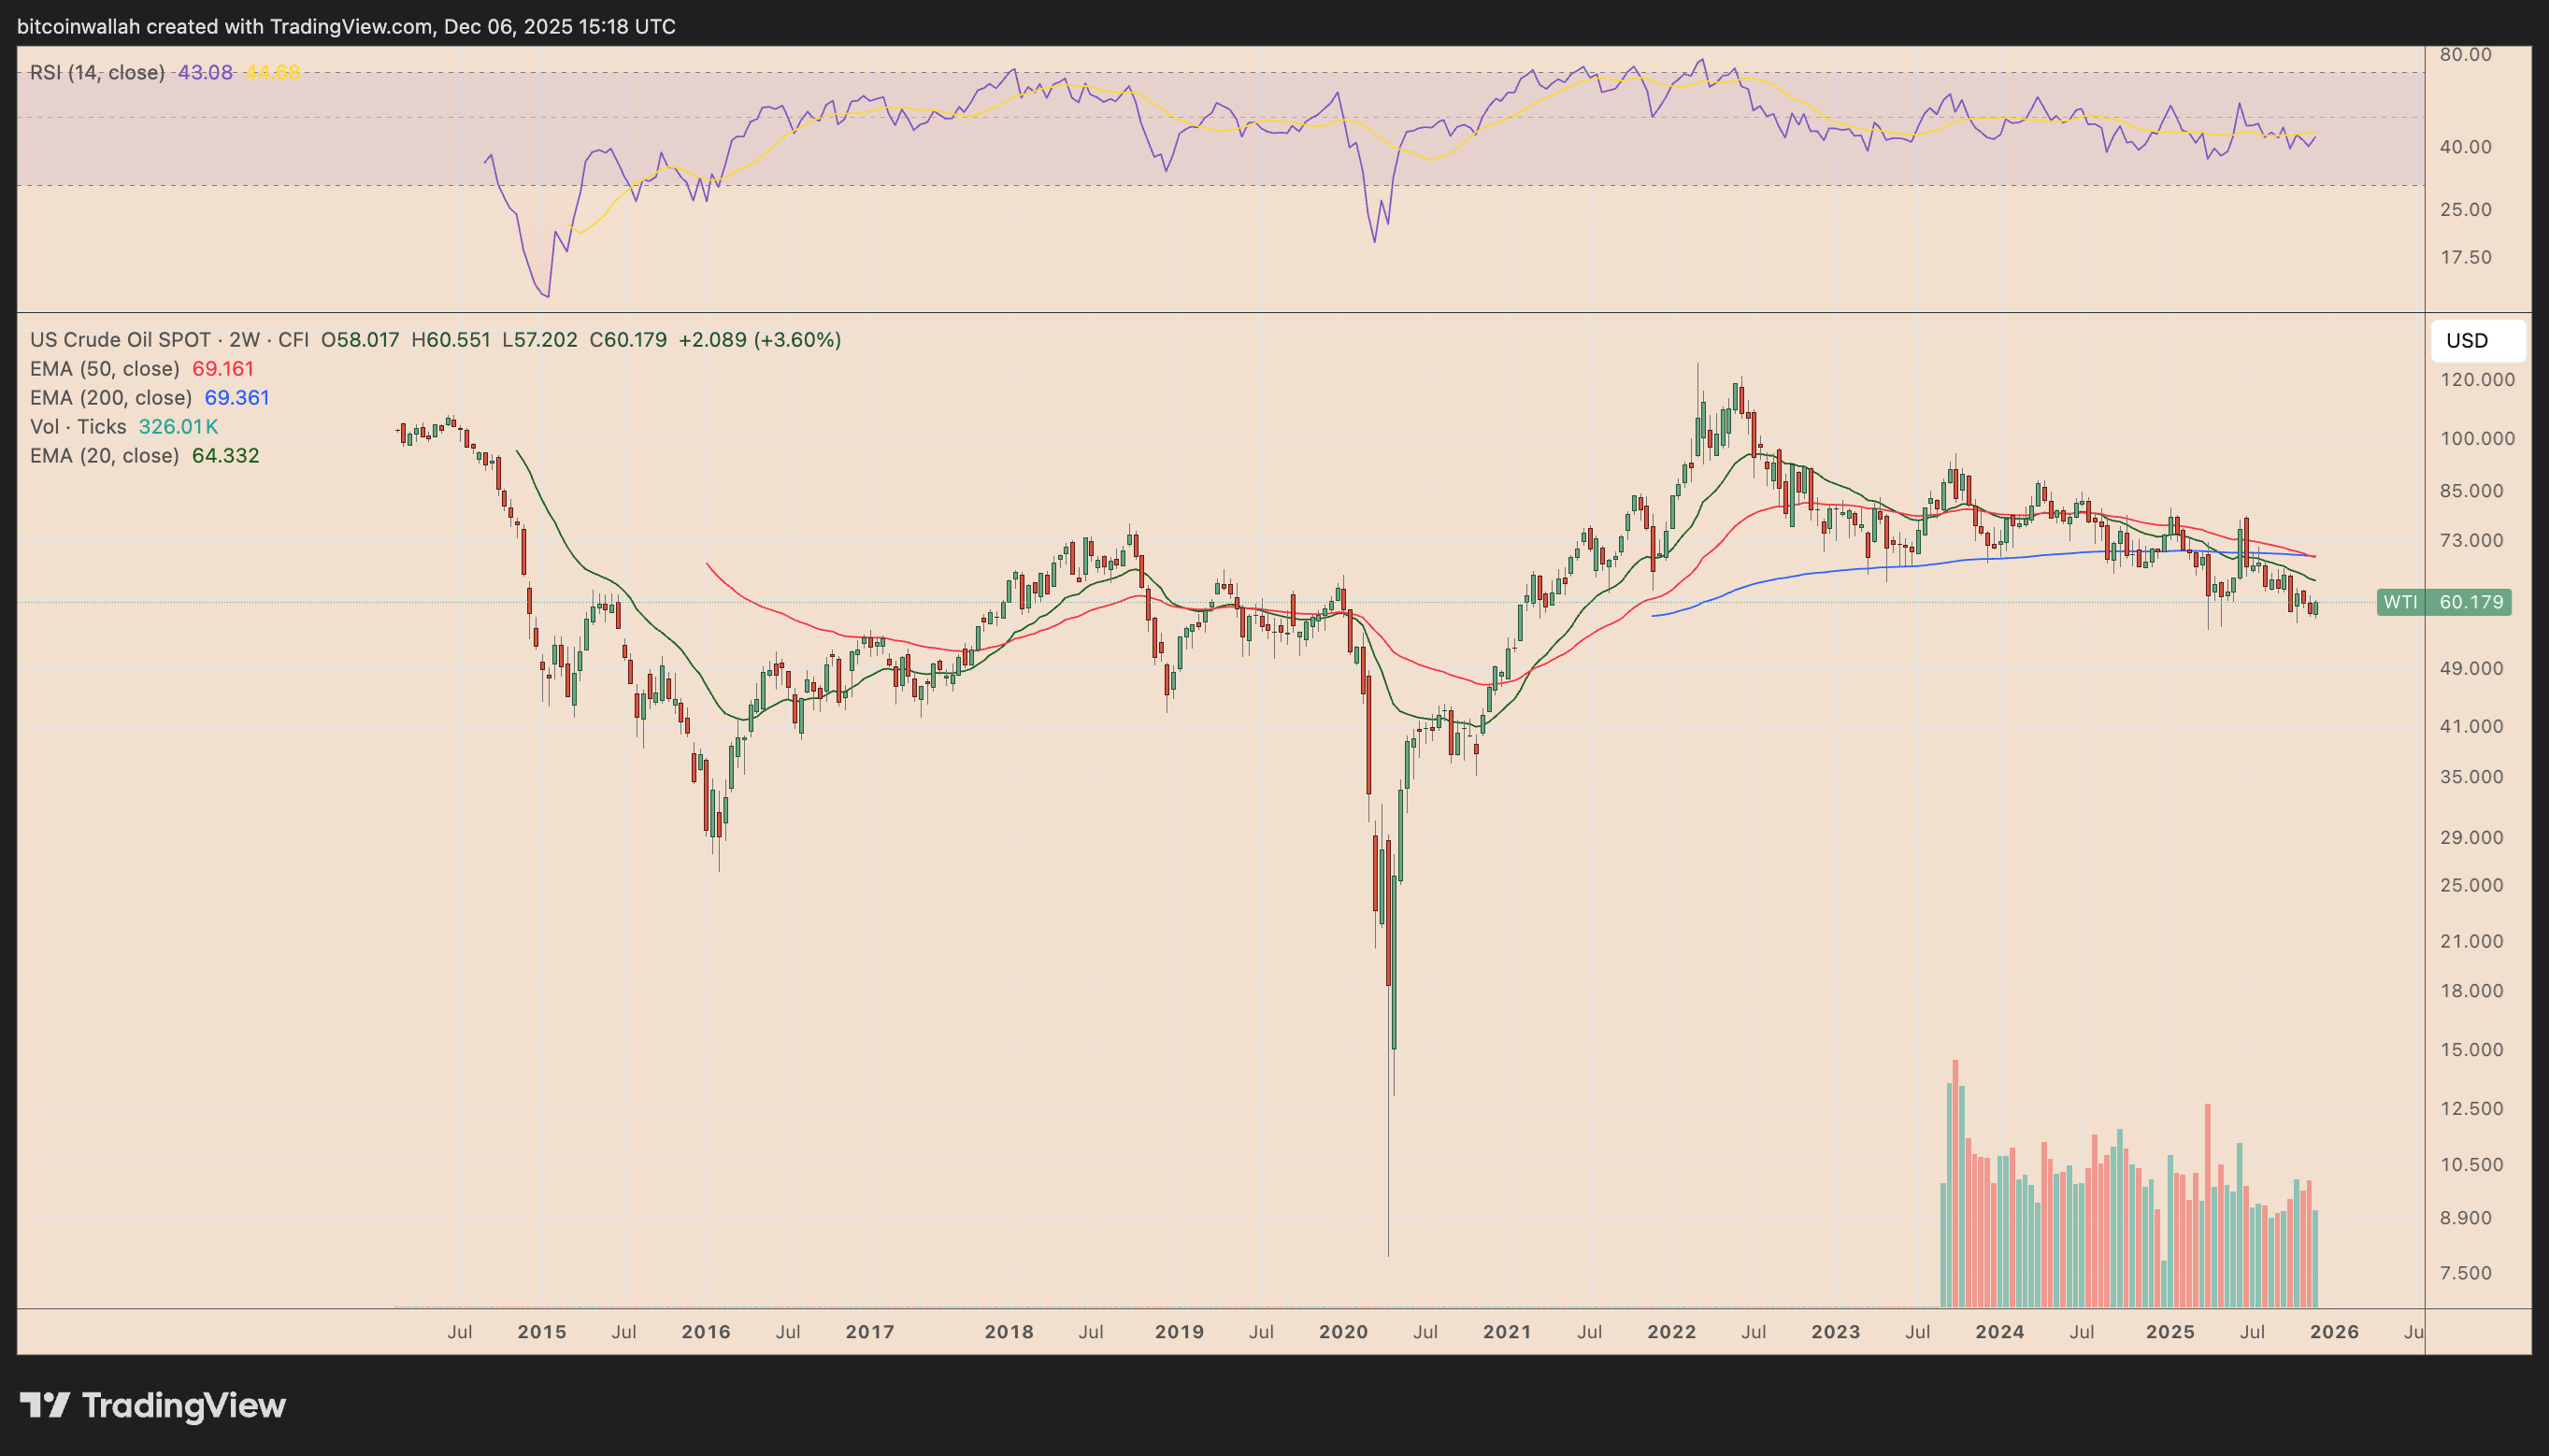Click the yellow RSI smoothing value 44.68
The image size is (2549, 1456).
pyautogui.click(x=274, y=71)
